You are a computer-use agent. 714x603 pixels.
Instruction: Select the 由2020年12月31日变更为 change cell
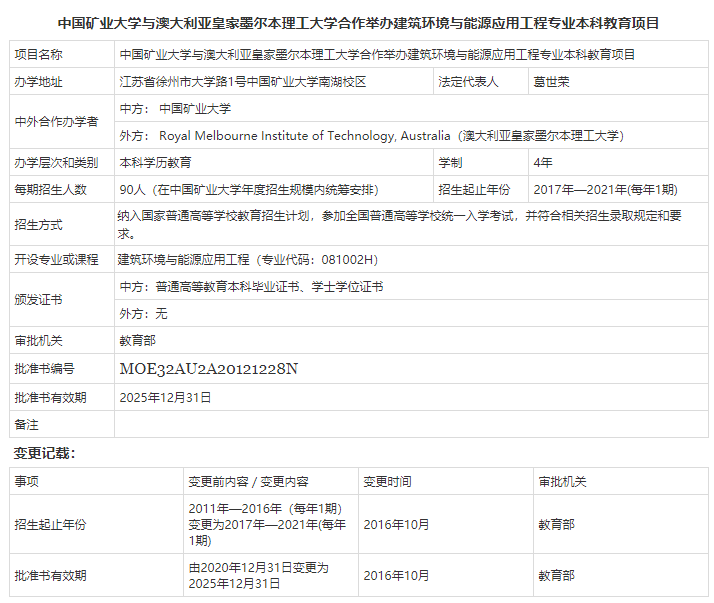tap(271, 575)
